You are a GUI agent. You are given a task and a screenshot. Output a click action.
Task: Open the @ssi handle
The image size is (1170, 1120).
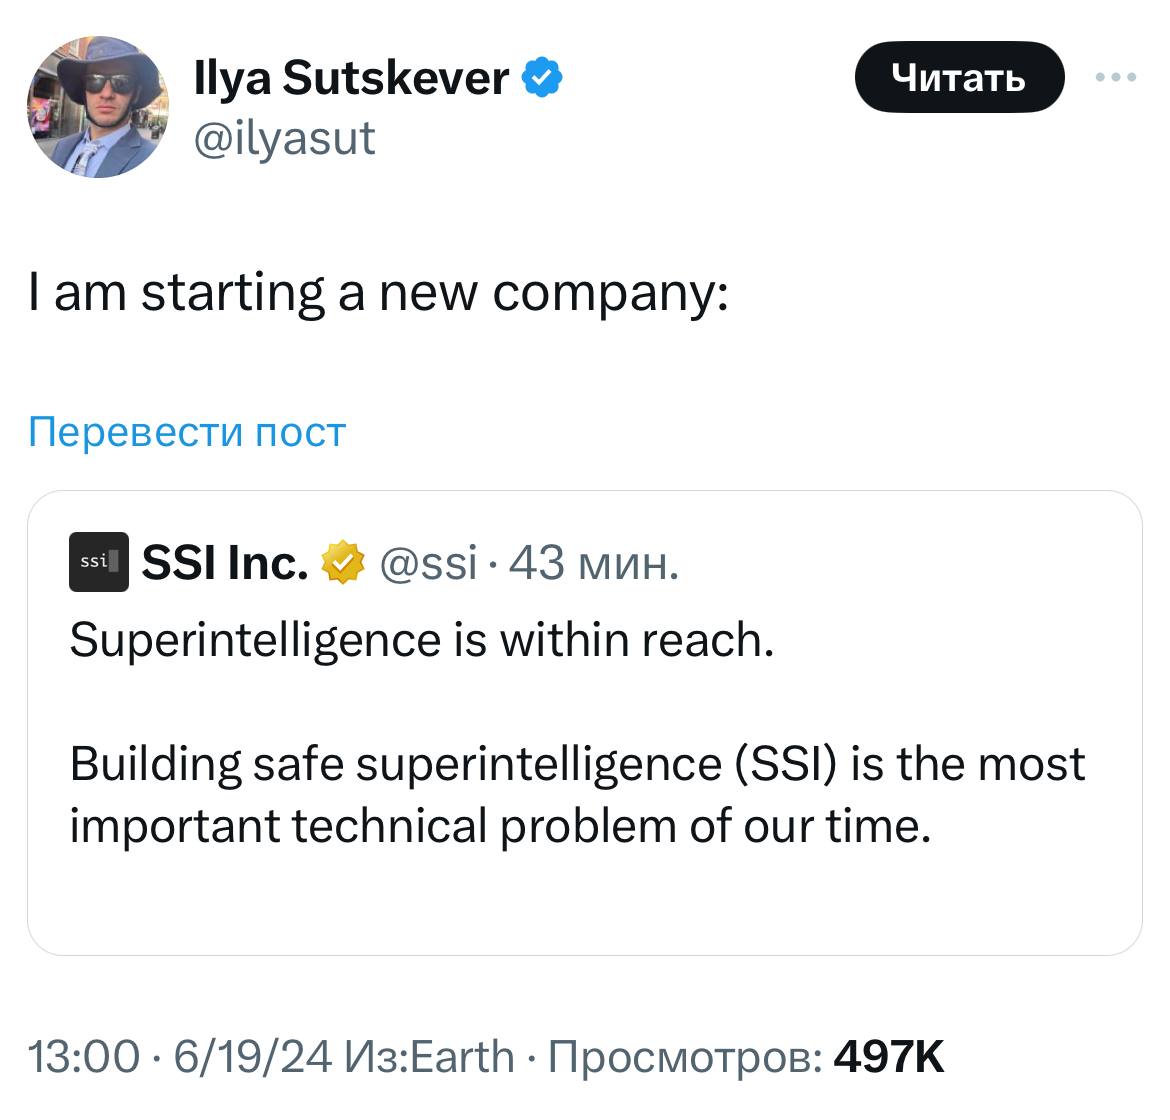tap(428, 563)
